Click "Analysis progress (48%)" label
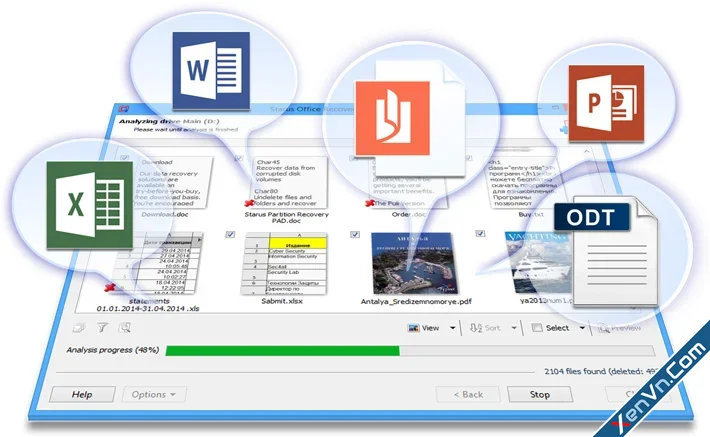This screenshot has width=710, height=437. click(113, 350)
